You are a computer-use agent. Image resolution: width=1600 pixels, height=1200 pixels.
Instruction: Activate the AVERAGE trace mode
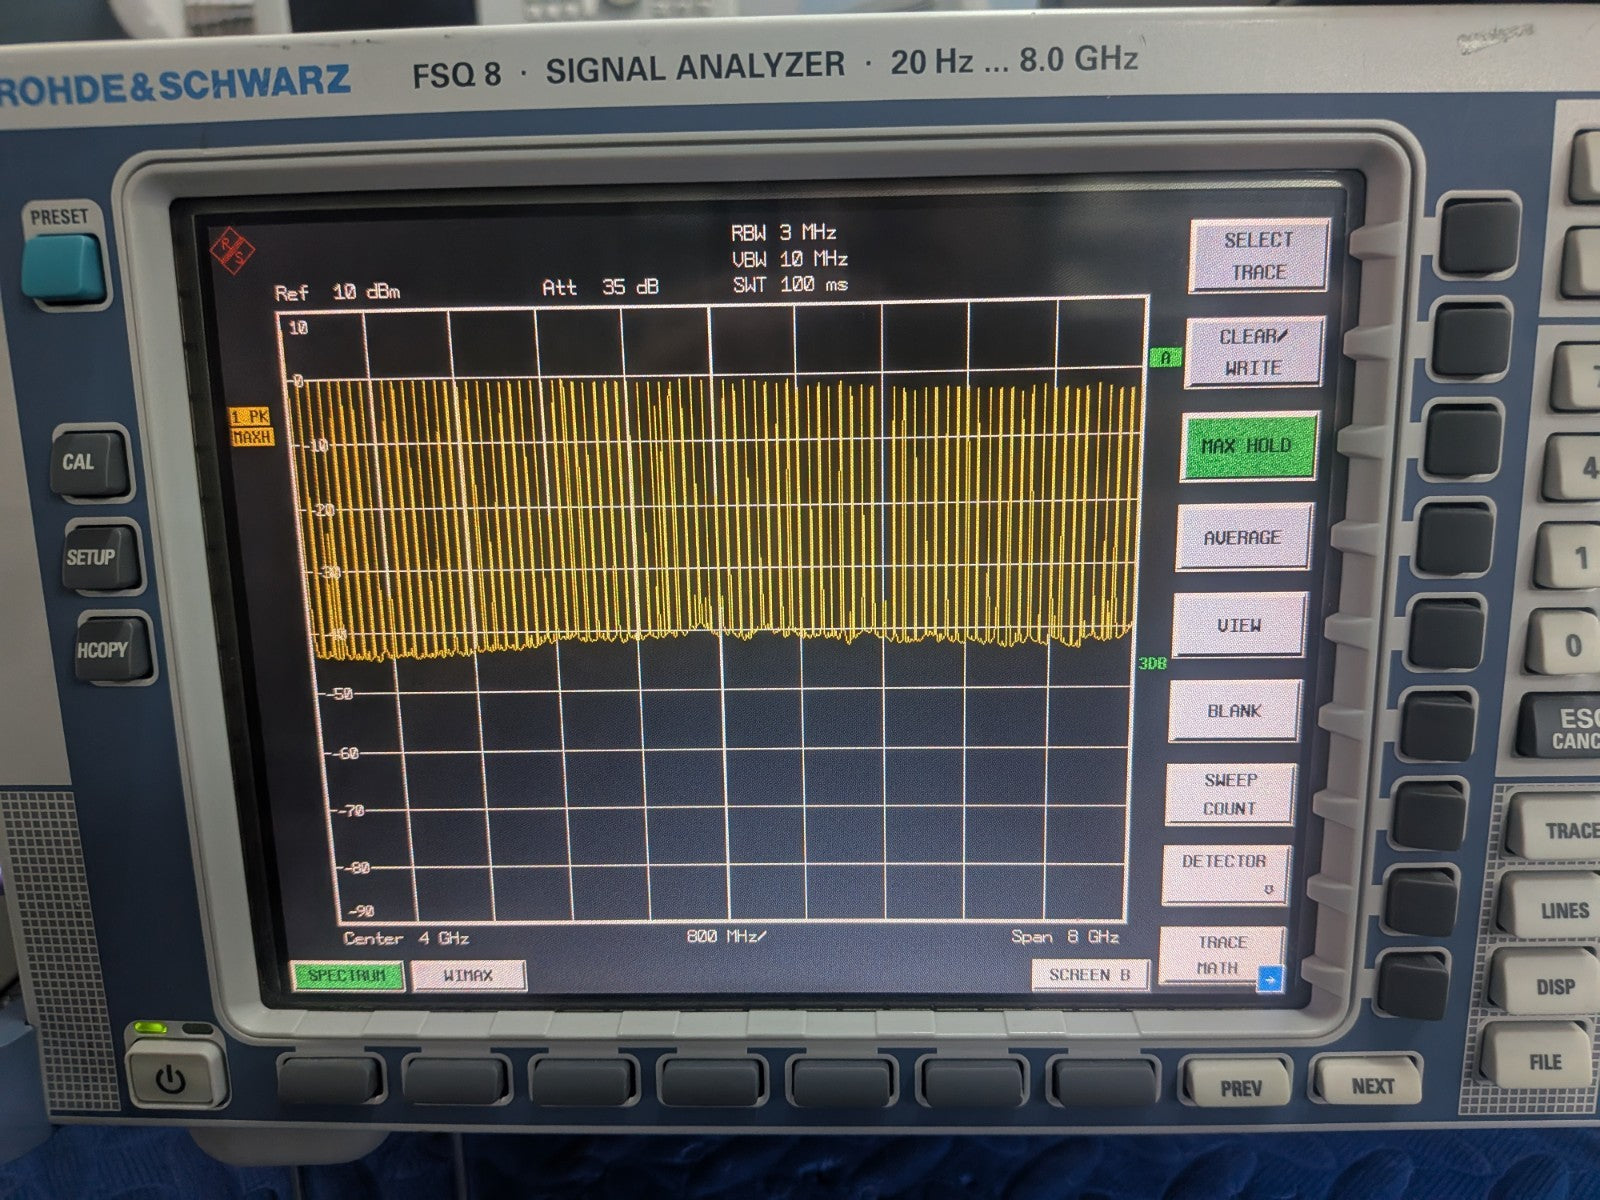(x=1242, y=537)
